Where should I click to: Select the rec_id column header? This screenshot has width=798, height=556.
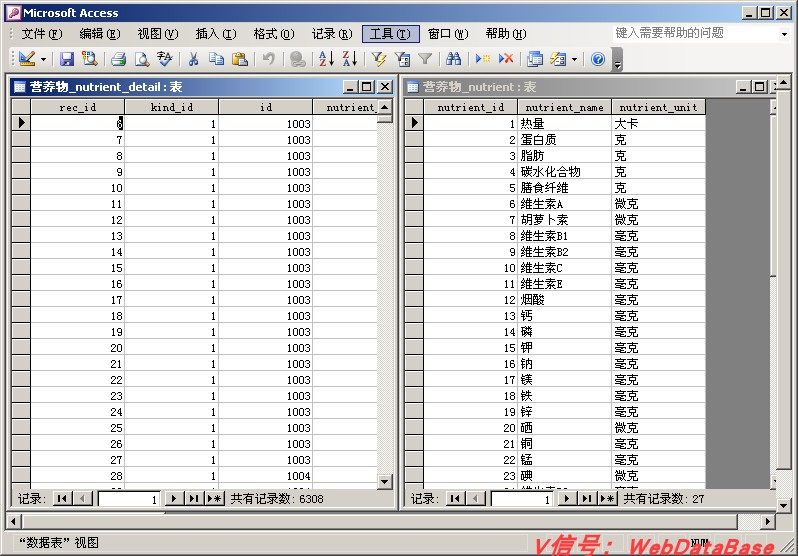[x=77, y=107]
